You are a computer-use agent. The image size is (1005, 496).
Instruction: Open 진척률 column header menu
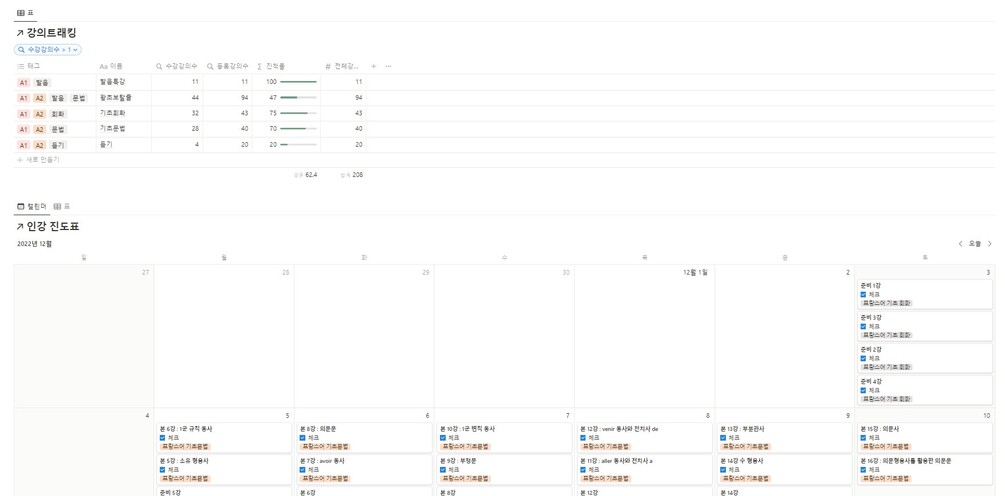tap(287, 66)
